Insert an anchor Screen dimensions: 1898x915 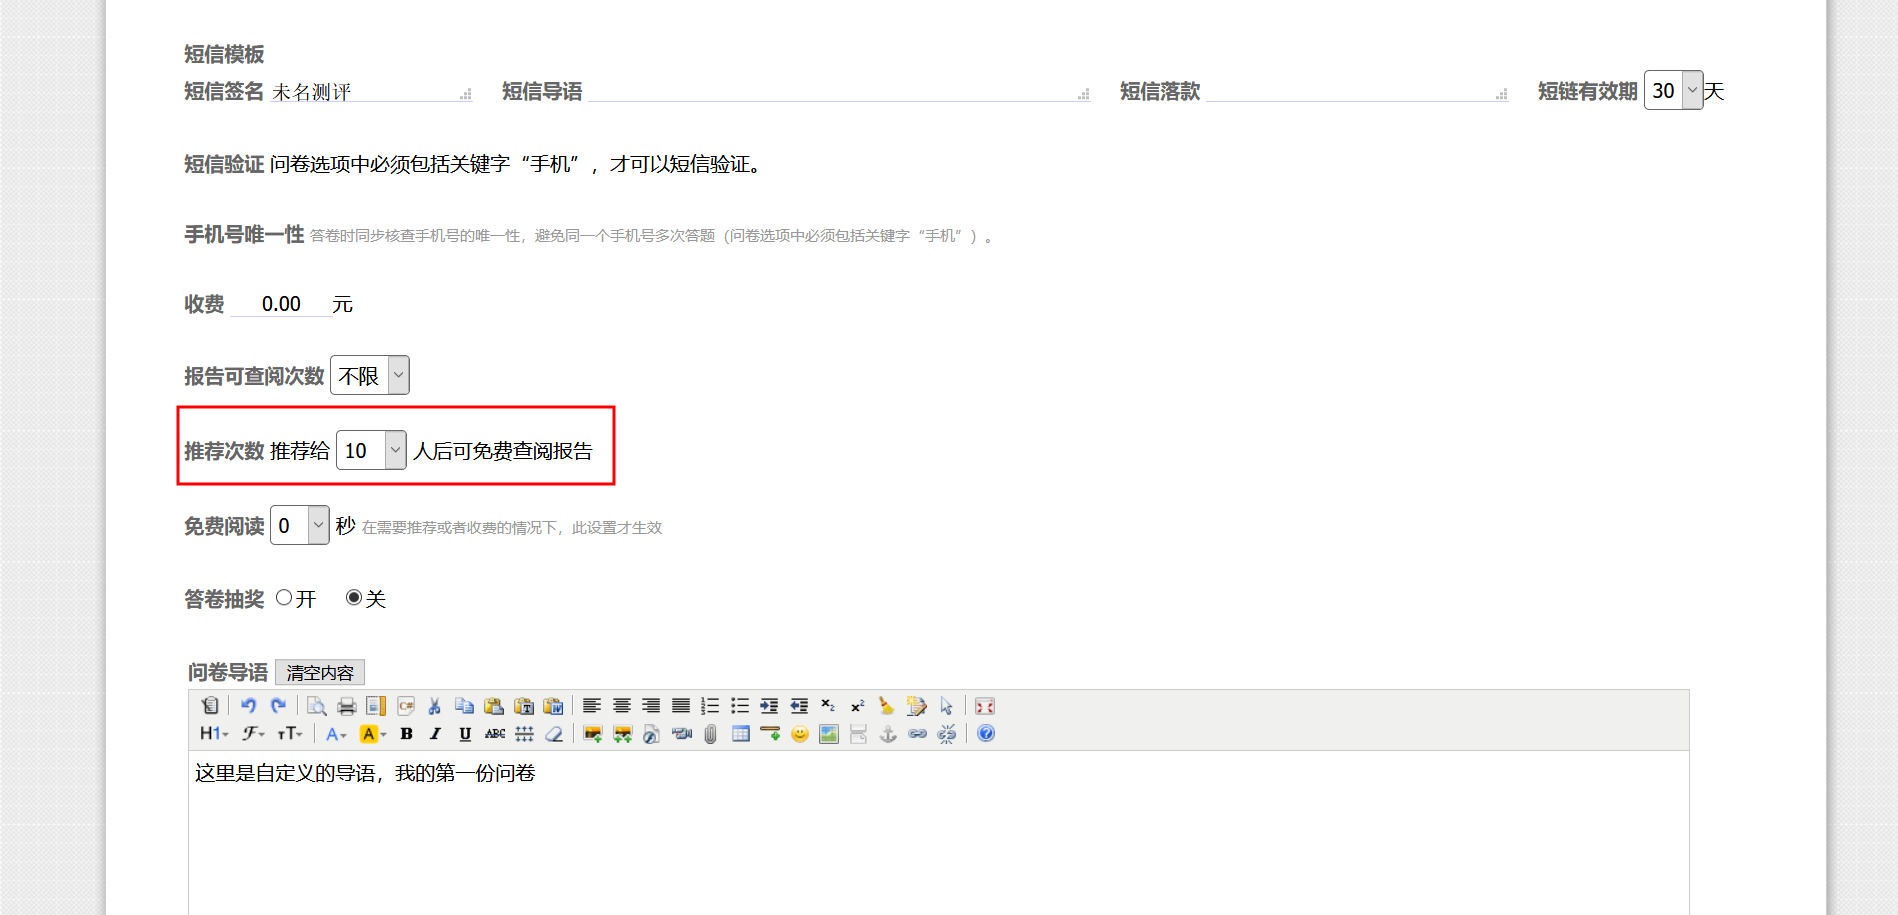pyautogui.click(x=888, y=734)
